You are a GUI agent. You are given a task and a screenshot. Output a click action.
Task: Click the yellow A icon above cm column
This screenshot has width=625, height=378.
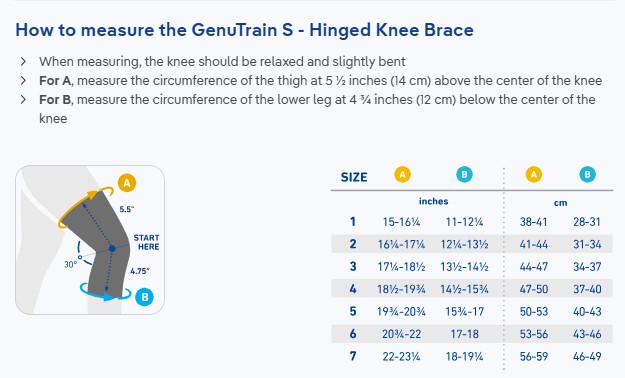coord(534,175)
